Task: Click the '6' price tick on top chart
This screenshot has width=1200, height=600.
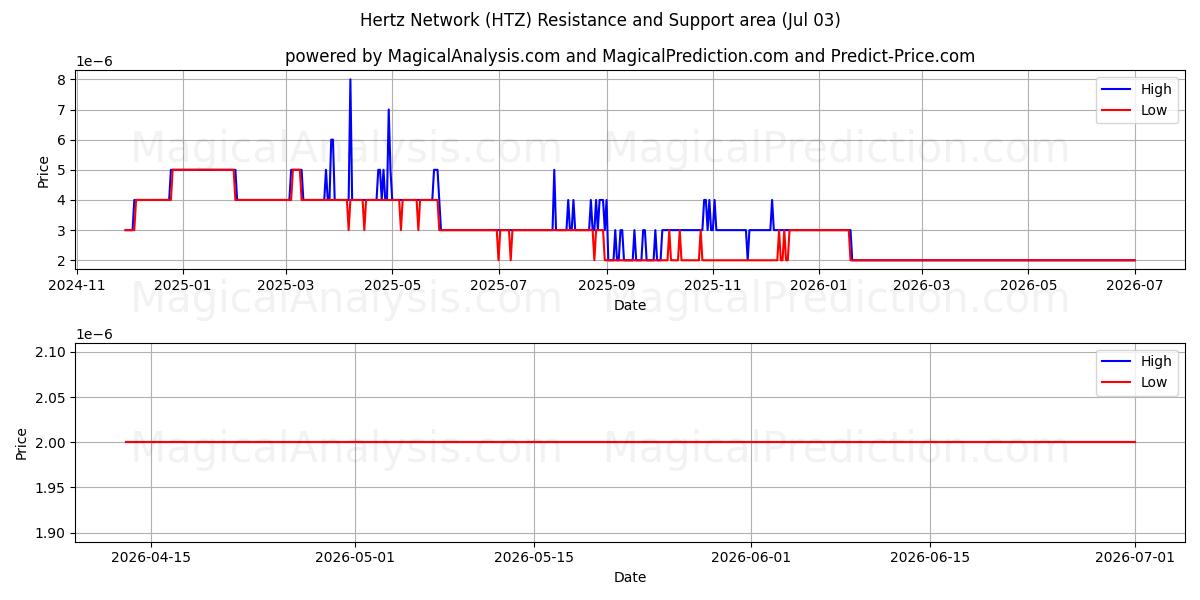Action: click(x=61, y=140)
